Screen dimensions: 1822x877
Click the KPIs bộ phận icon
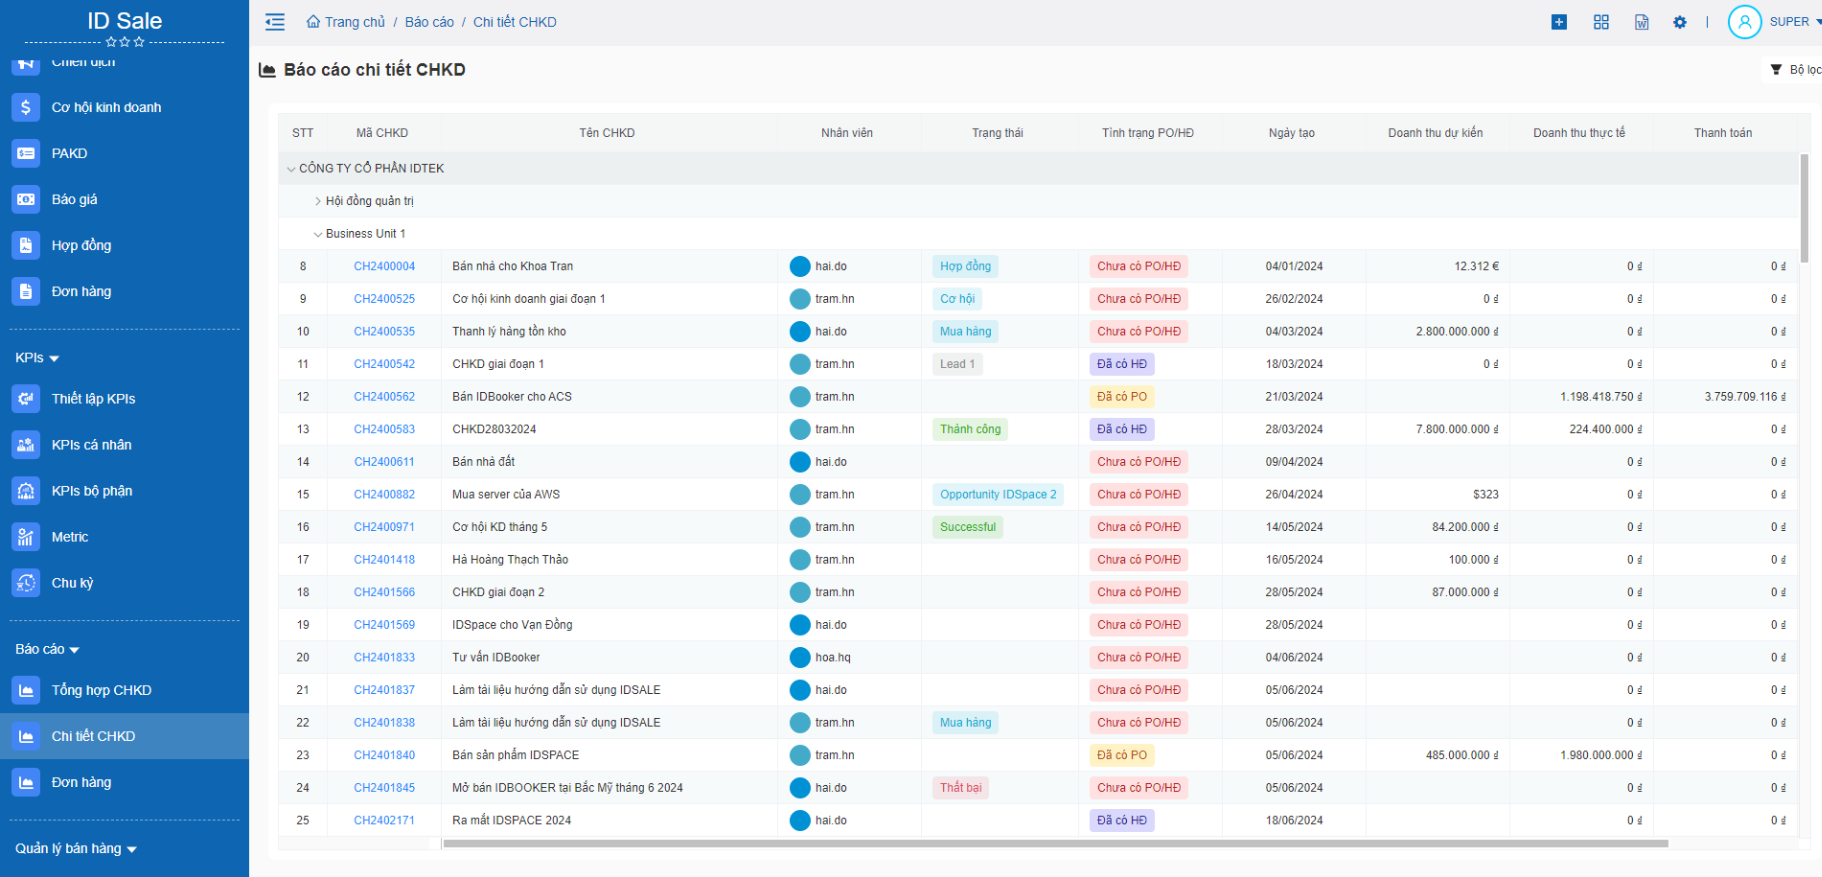click(x=26, y=490)
